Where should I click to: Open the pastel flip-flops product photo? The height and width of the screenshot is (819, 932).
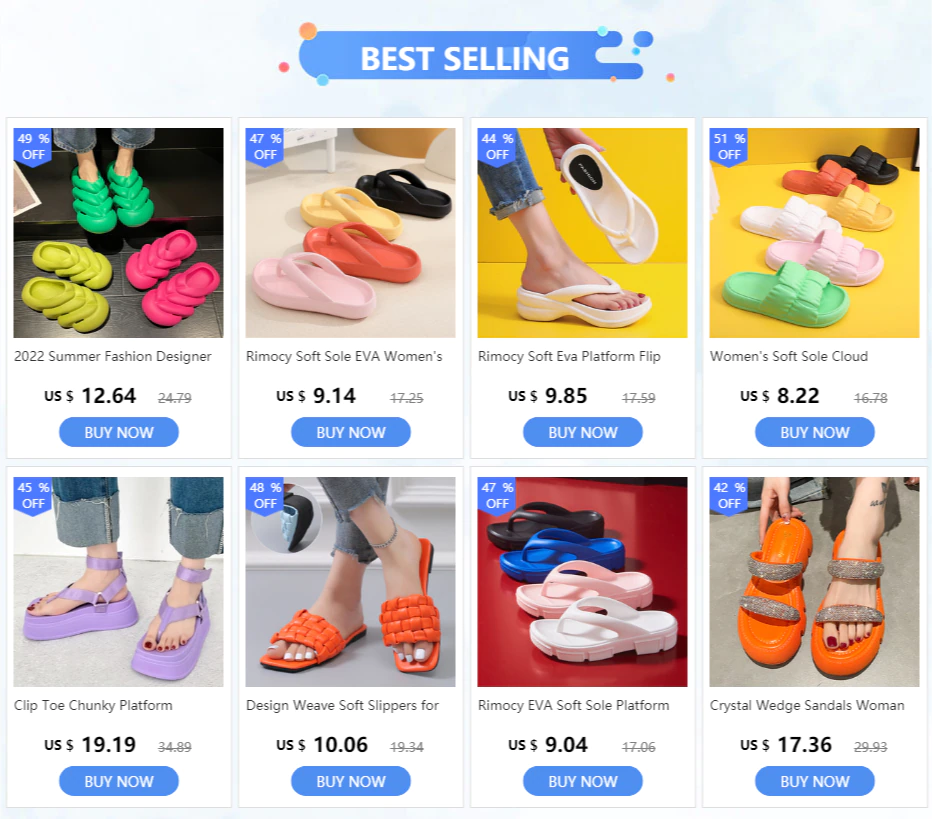[350, 233]
